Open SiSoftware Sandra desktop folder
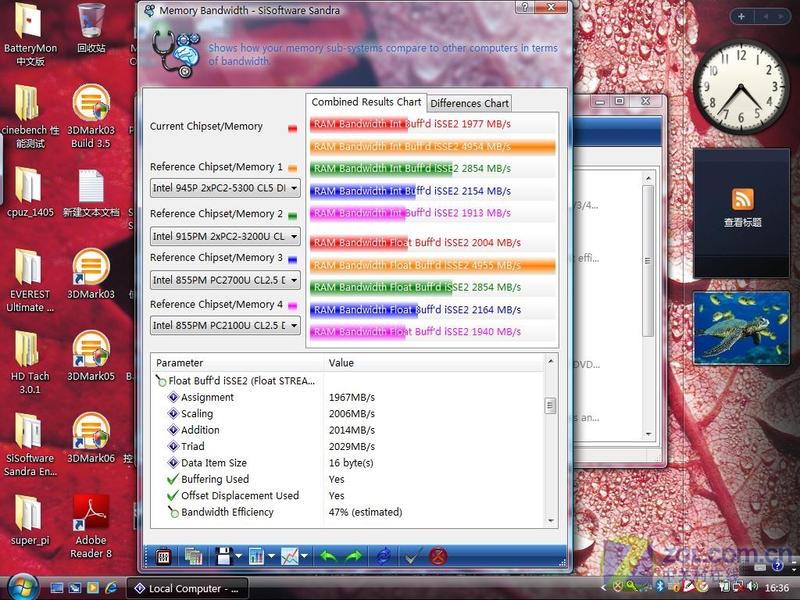 pyautogui.click(x=30, y=445)
